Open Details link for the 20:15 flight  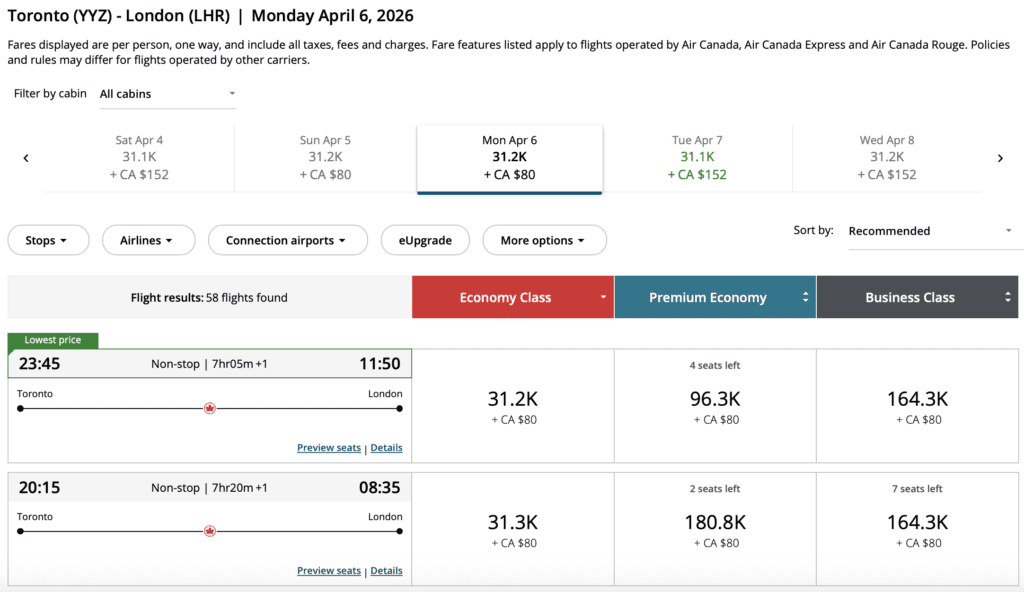pos(386,571)
